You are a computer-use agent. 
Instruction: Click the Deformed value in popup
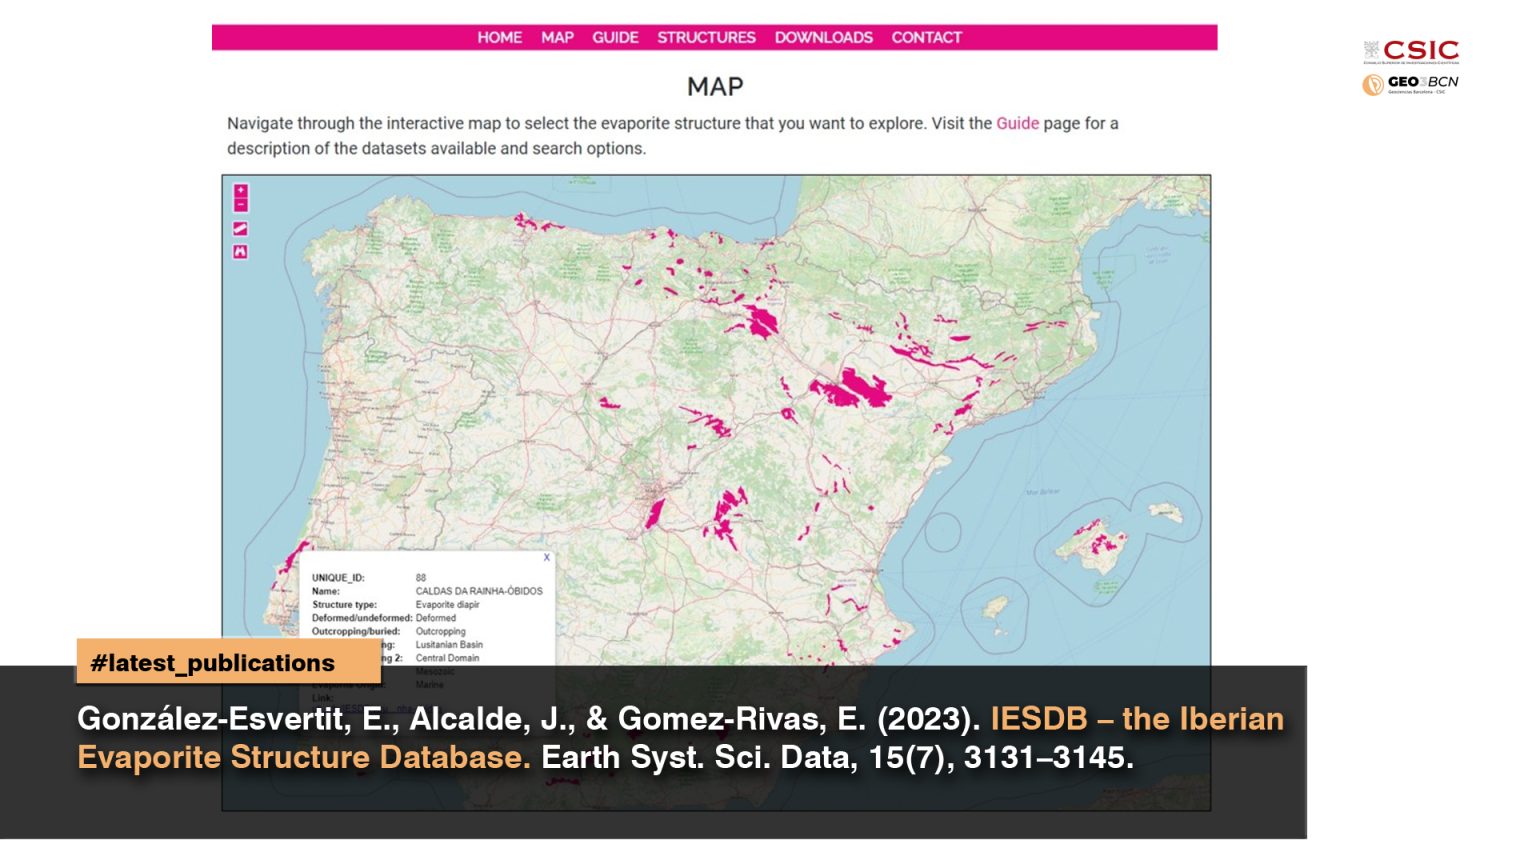coord(436,618)
